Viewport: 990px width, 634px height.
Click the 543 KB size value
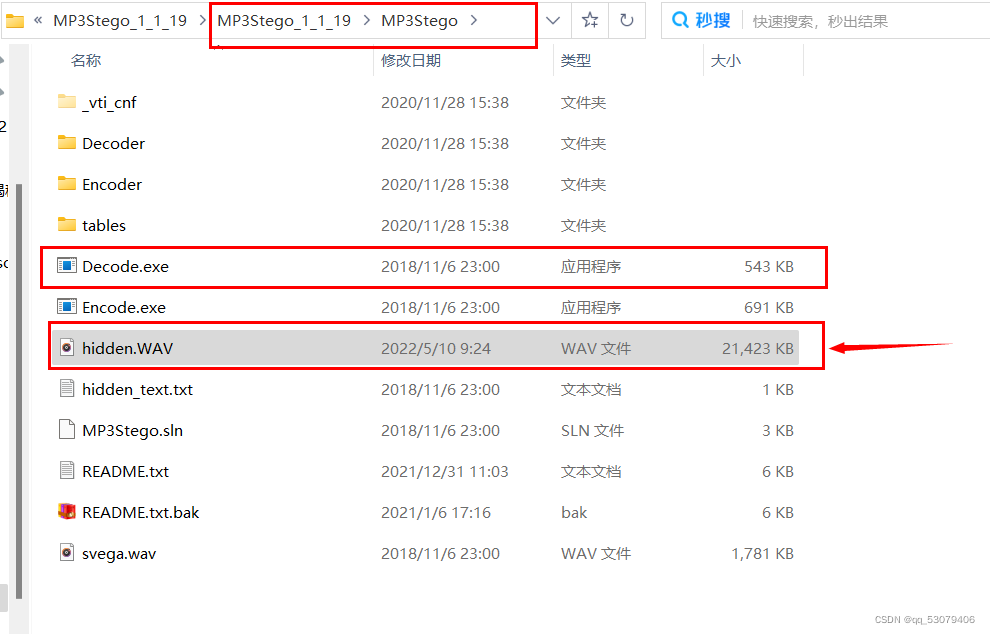pos(769,266)
